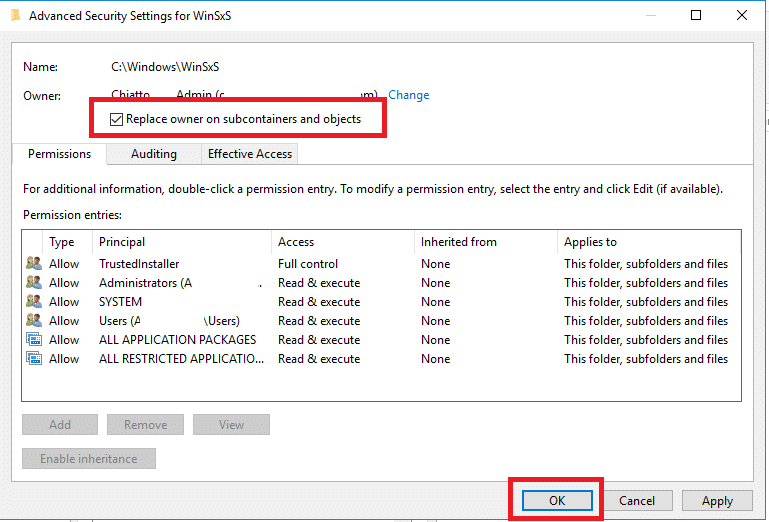Select the Administrators entry user icon
Viewport: 769px width, 522px height.
pos(34,283)
